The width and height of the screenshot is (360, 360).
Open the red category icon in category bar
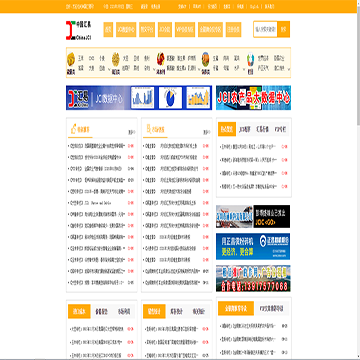pos(161,60)
